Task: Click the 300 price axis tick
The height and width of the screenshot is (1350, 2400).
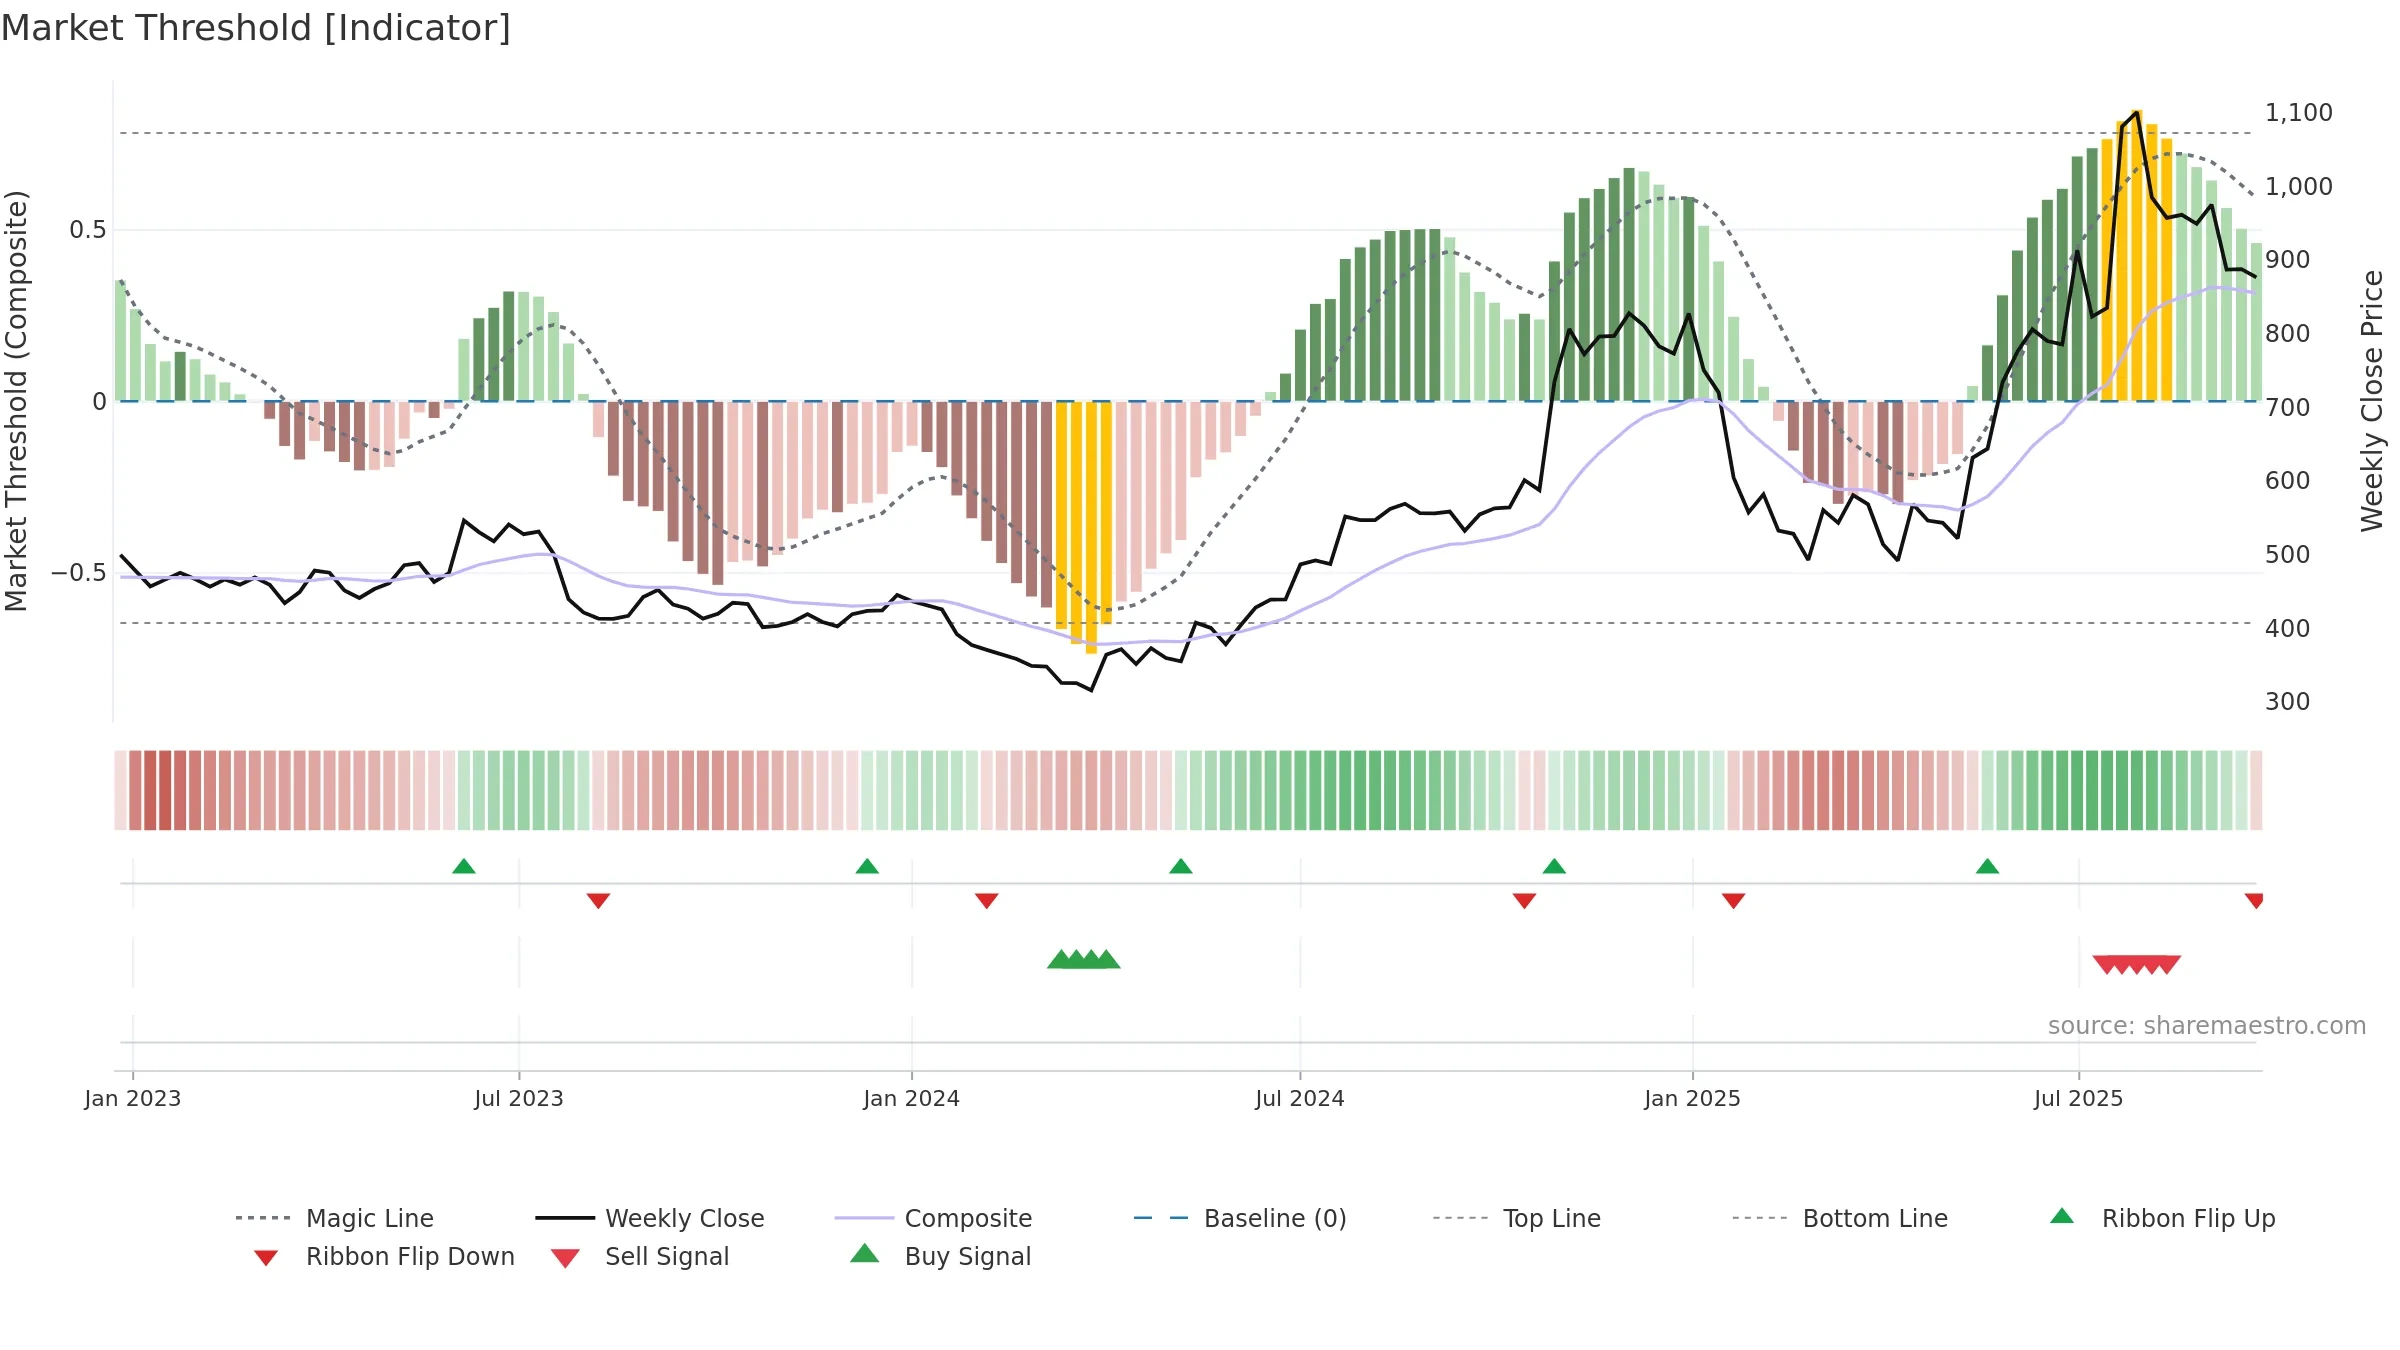Action: click(2288, 702)
